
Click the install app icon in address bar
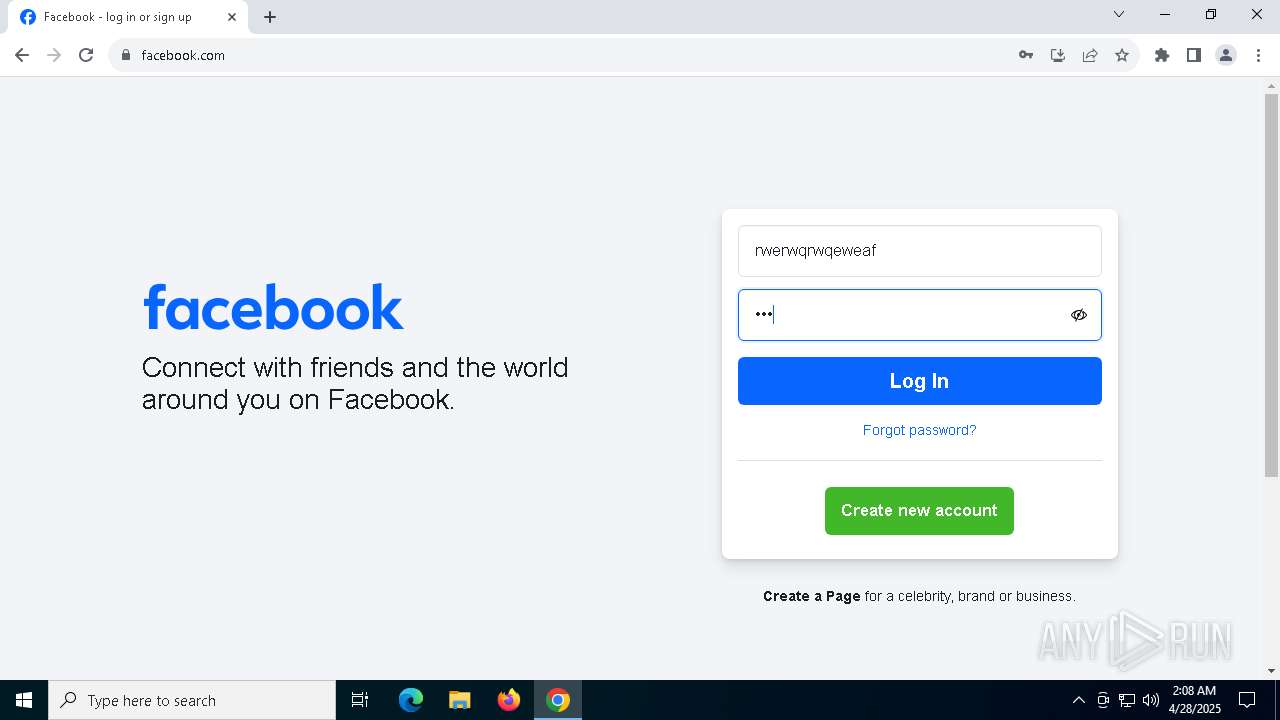1058,55
